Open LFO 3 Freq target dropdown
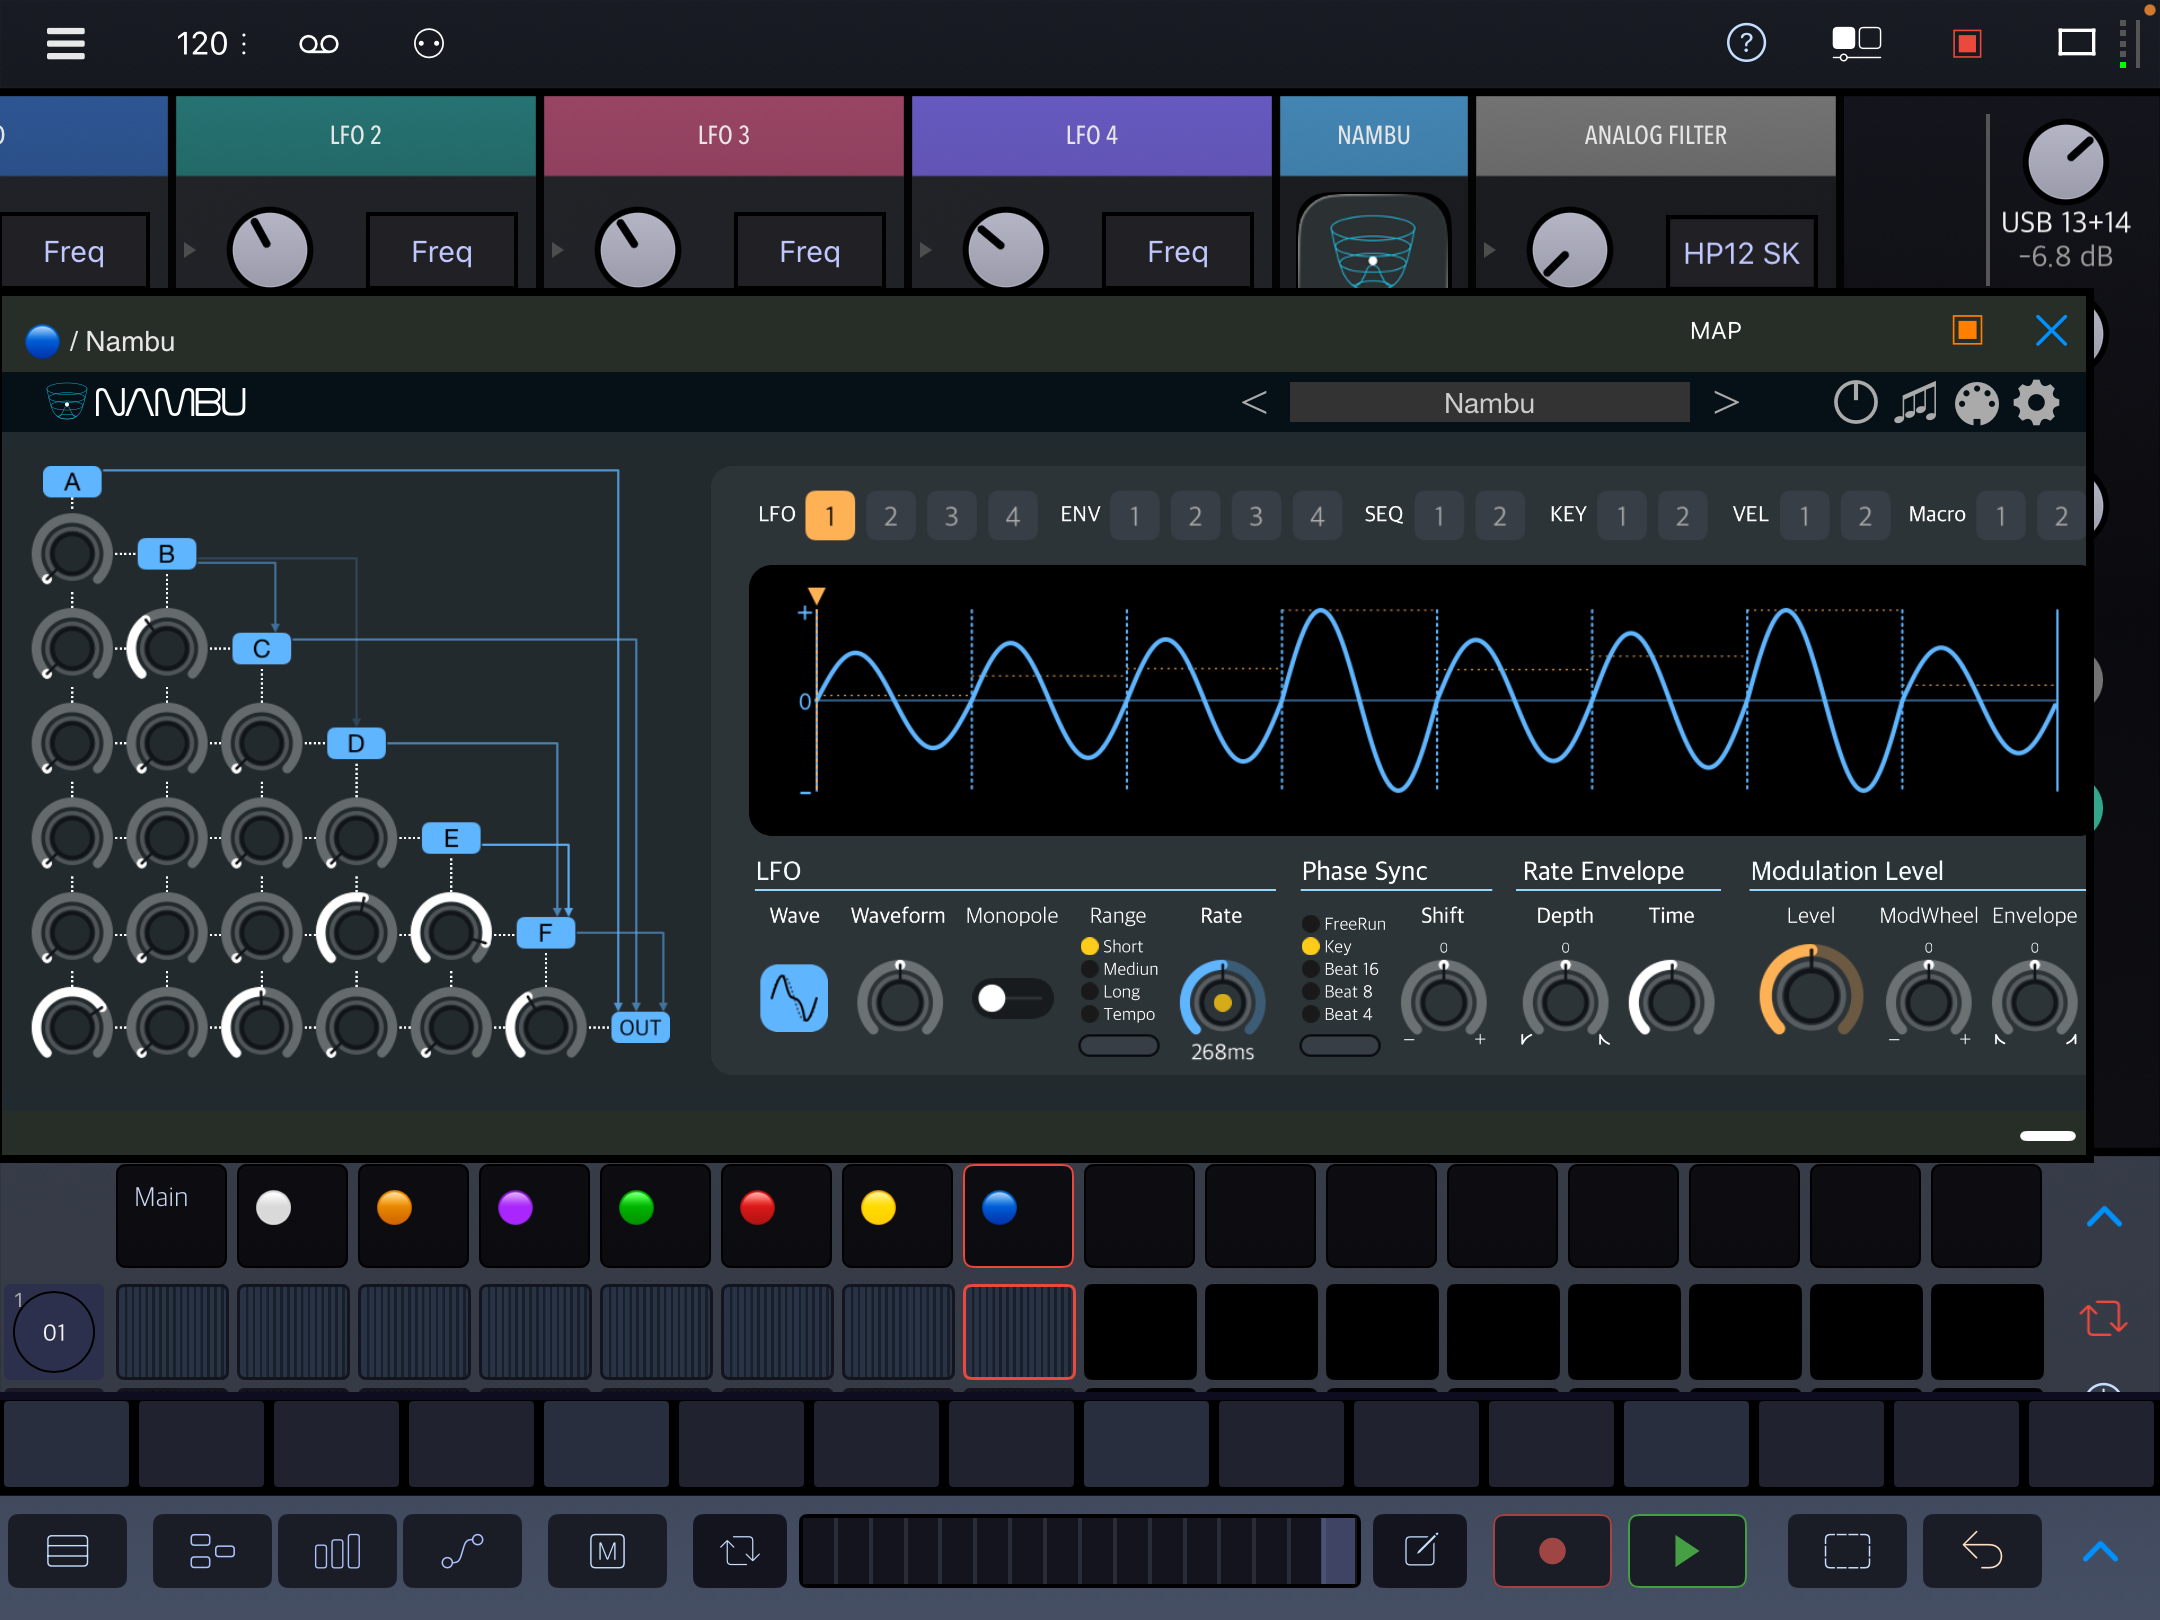The height and width of the screenshot is (1620, 2160). pos(810,251)
